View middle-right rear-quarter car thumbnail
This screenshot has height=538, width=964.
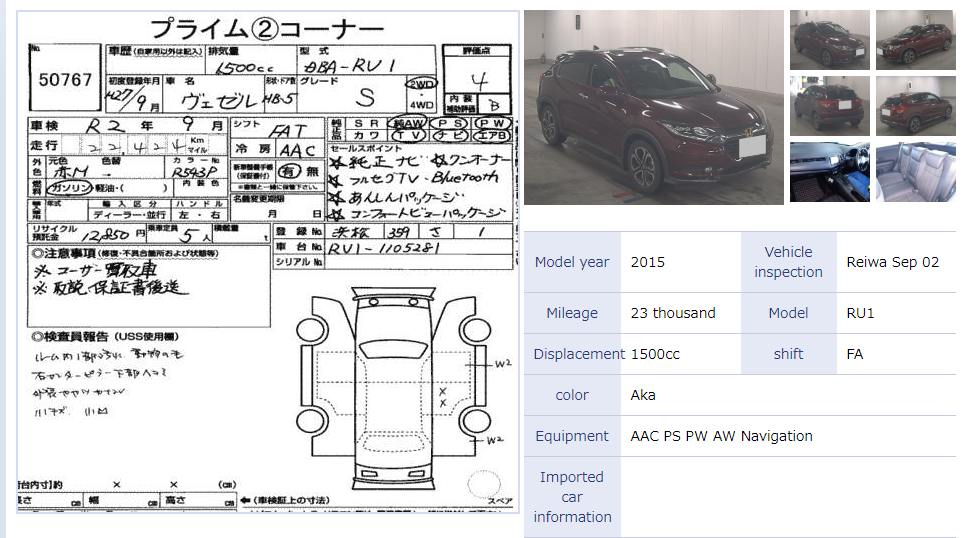point(915,106)
